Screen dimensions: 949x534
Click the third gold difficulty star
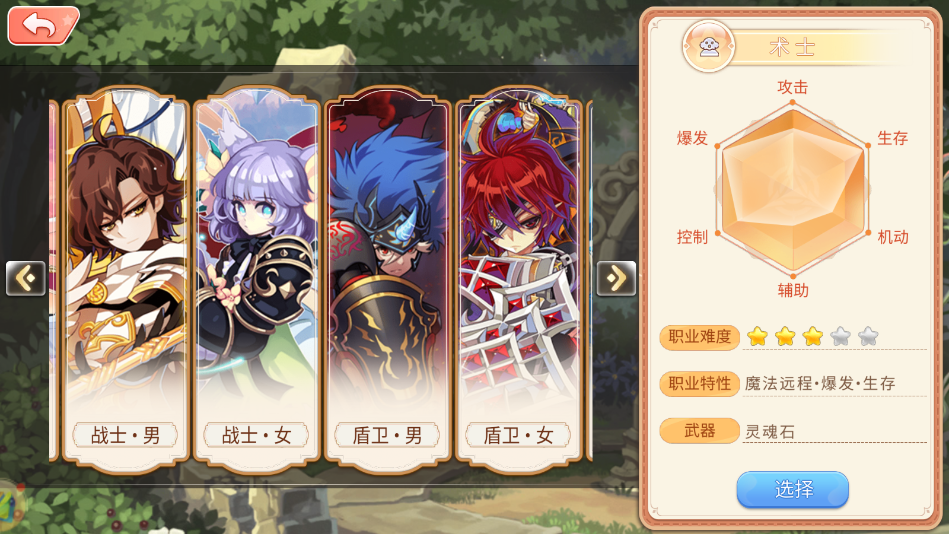pos(813,336)
